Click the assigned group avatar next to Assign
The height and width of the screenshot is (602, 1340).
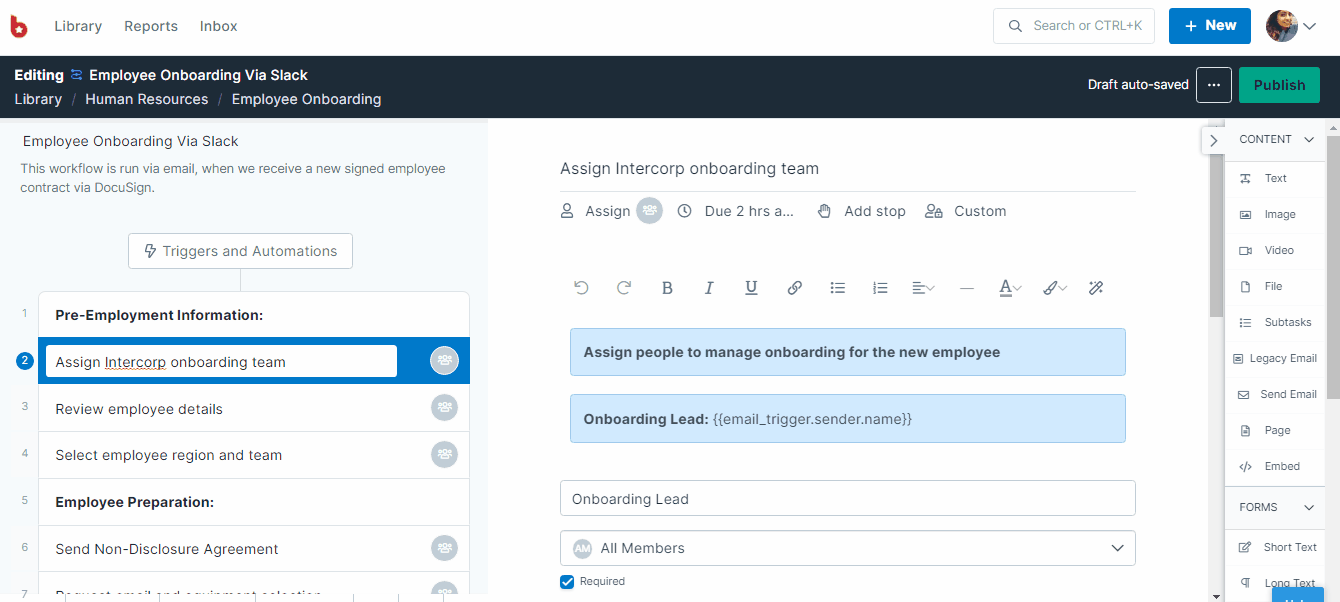click(x=650, y=211)
